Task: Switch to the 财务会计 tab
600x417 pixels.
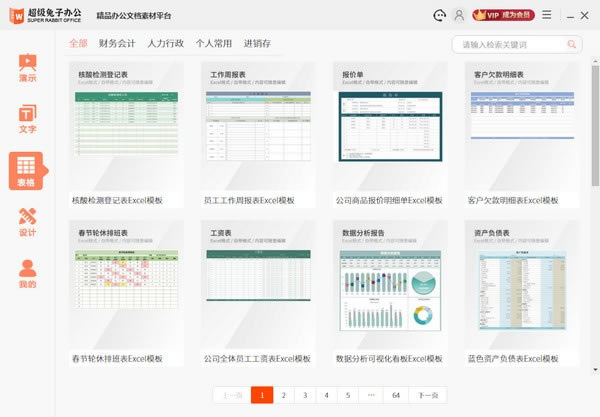Action: (117, 43)
